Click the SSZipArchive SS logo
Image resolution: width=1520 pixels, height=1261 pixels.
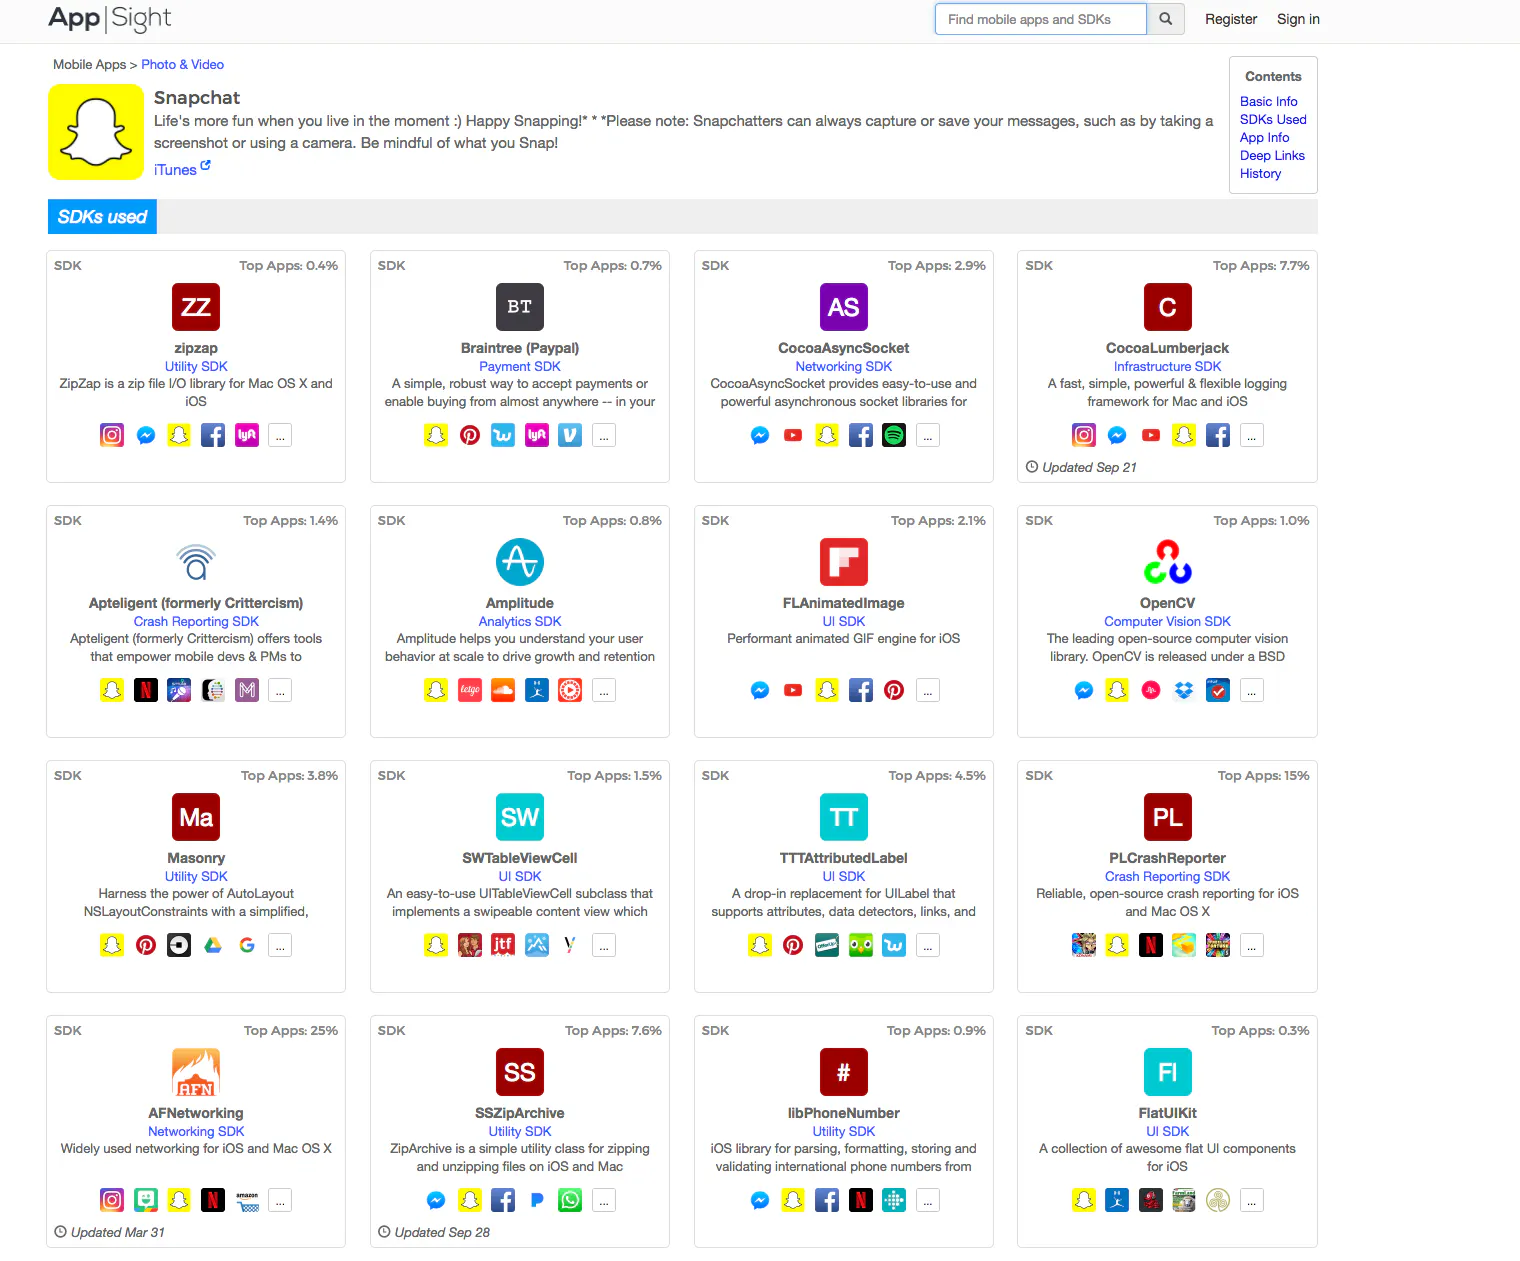(x=520, y=1072)
